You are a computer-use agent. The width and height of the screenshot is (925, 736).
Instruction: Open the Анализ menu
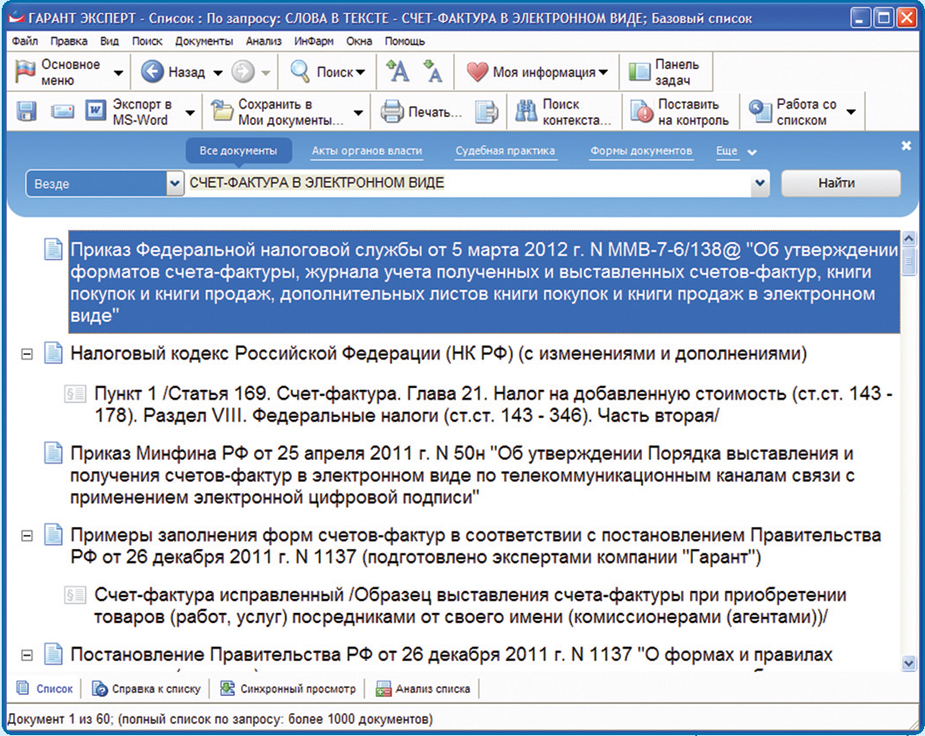(262, 41)
